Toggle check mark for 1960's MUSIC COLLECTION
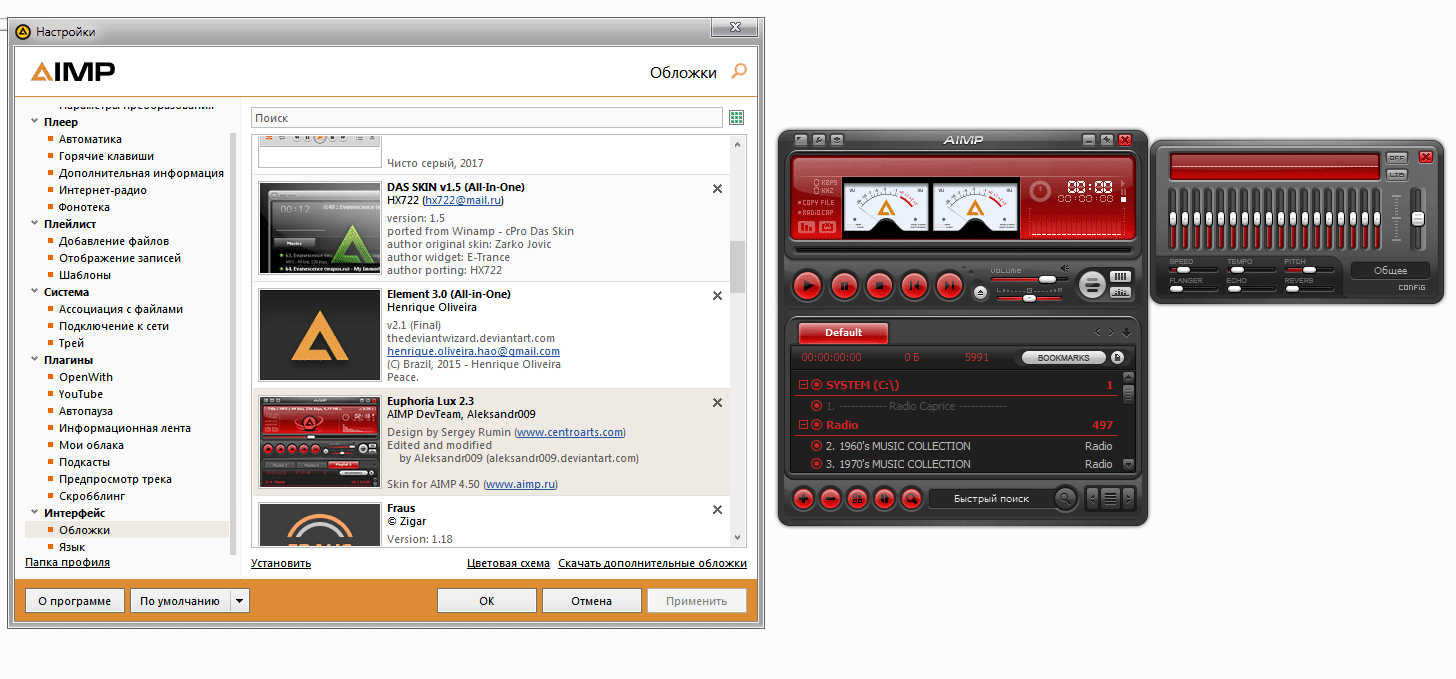The width and height of the screenshot is (1456, 679). point(816,446)
